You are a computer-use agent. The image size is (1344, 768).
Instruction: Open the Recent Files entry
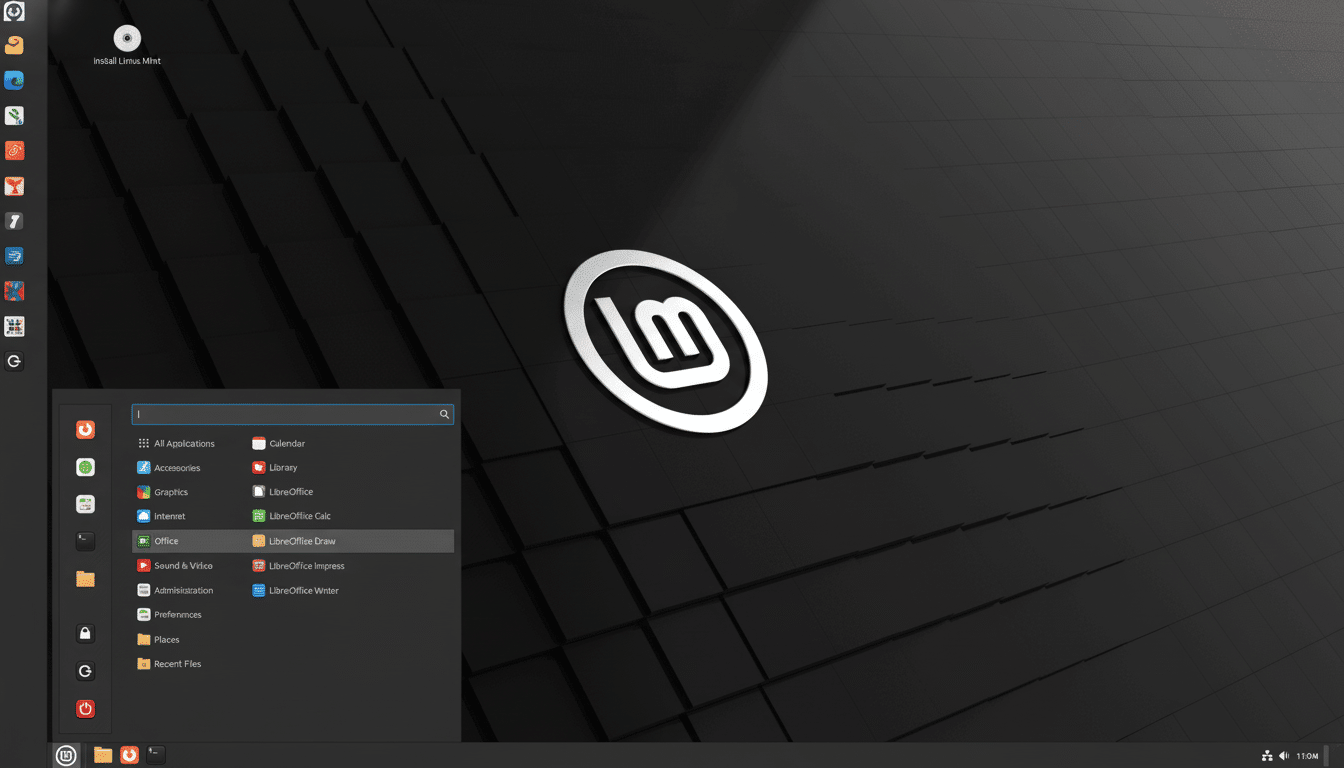pyautogui.click(x=177, y=663)
